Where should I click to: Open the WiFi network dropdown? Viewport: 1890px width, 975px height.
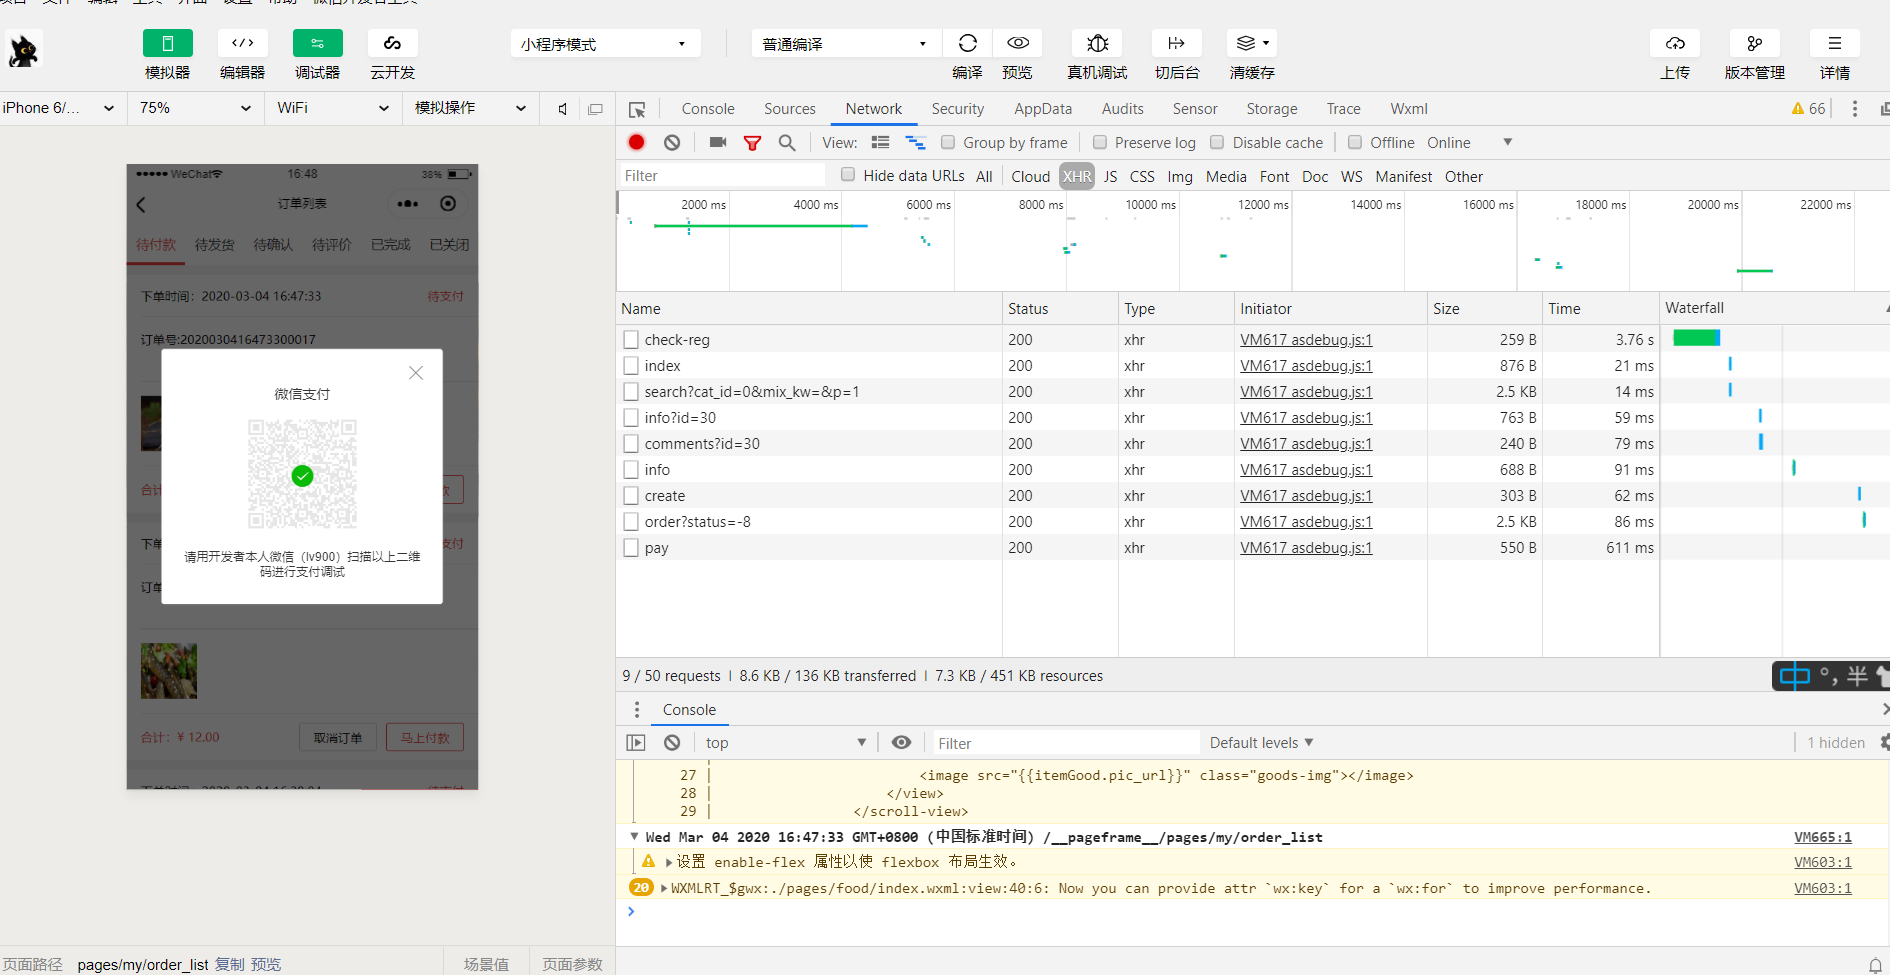[333, 108]
